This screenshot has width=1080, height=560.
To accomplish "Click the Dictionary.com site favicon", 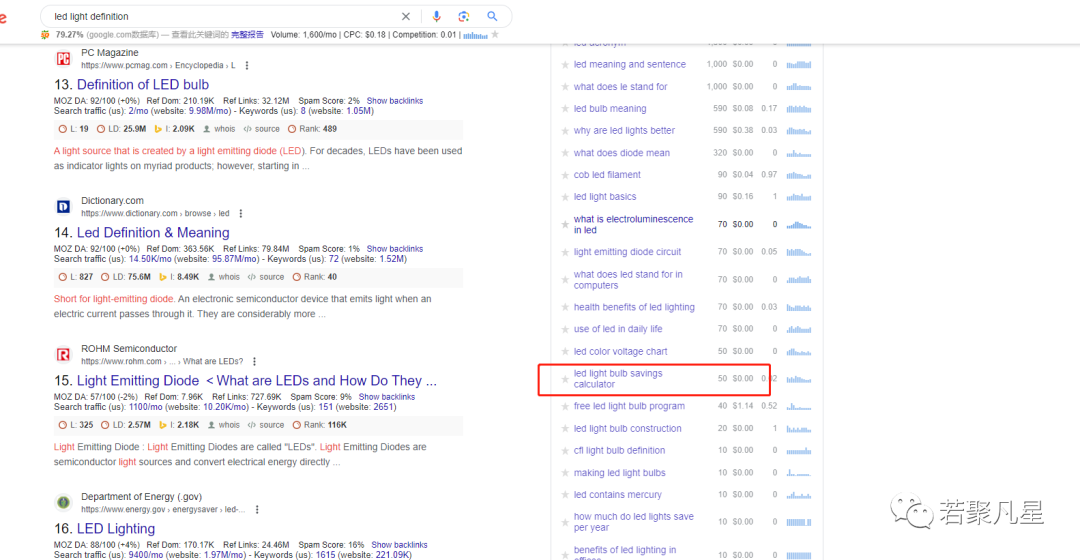I will click(x=63, y=207).
